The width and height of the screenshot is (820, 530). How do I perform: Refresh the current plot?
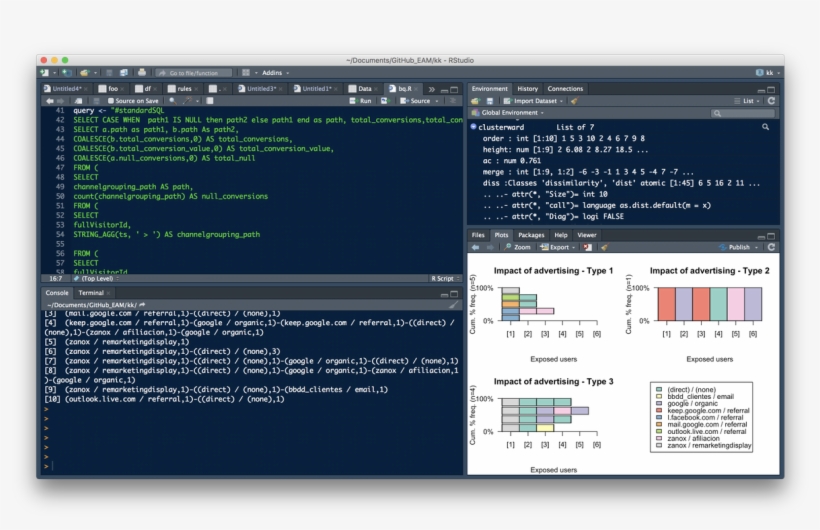tap(771, 247)
